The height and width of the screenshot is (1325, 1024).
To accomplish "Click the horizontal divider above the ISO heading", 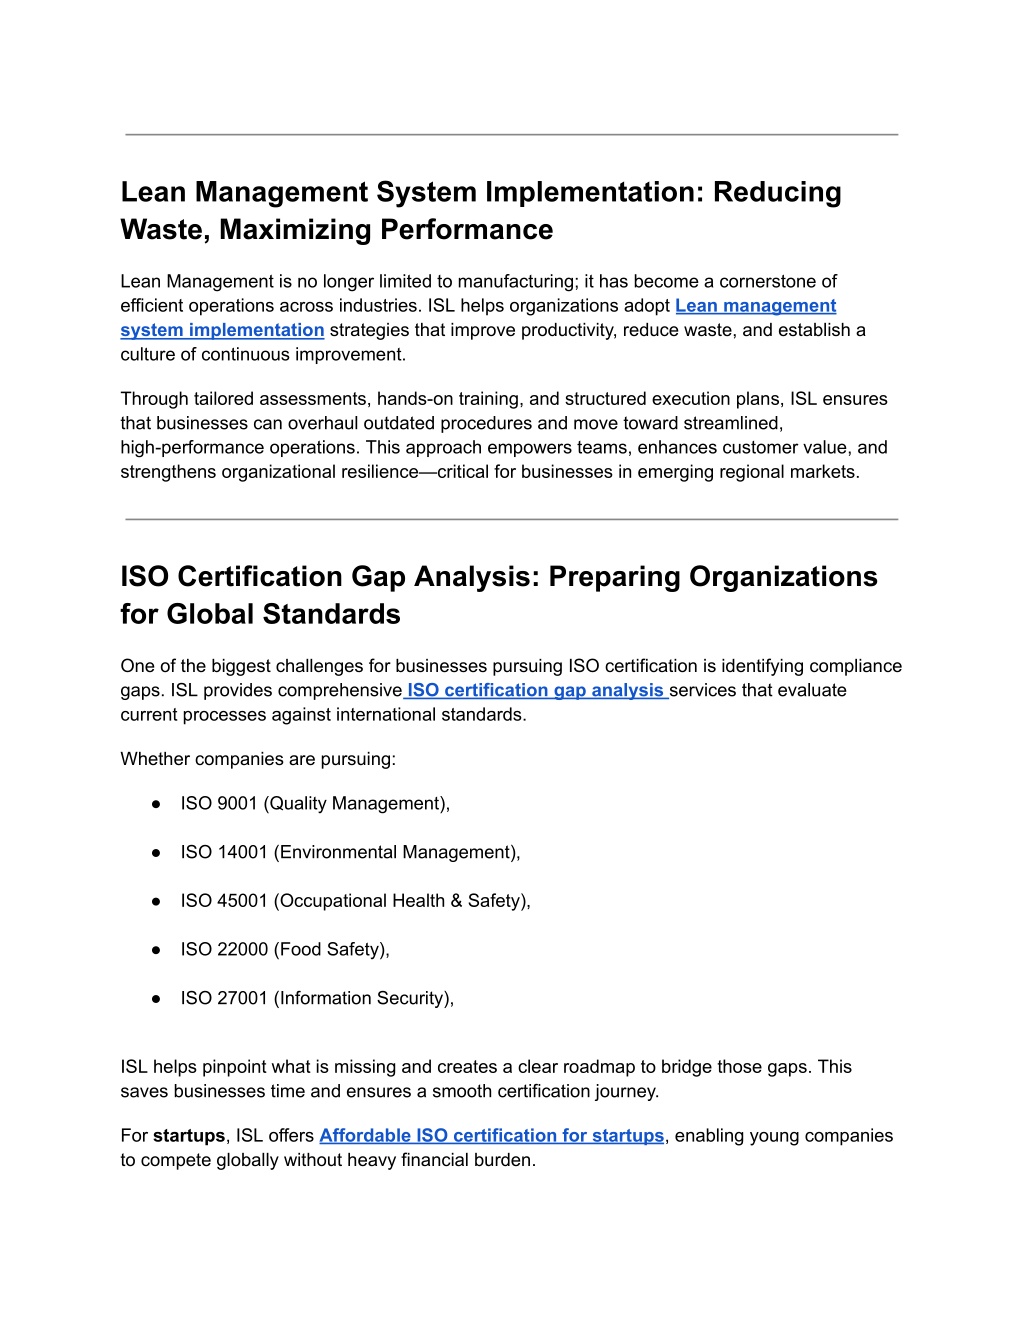I will (x=511, y=519).
